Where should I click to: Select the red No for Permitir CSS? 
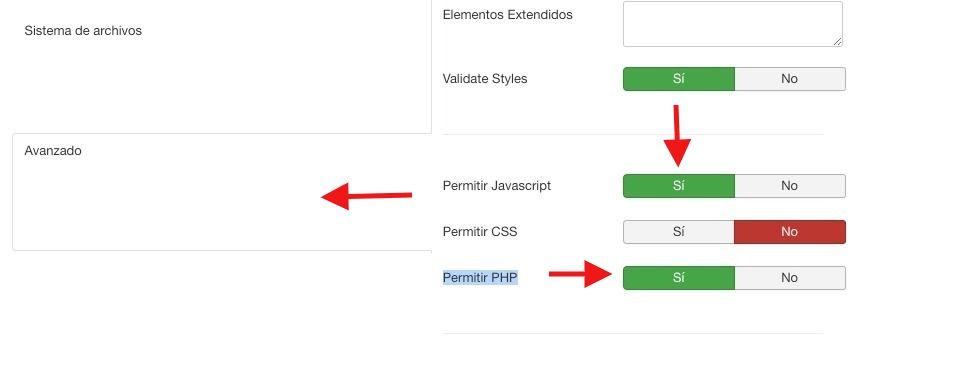(789, 232)
